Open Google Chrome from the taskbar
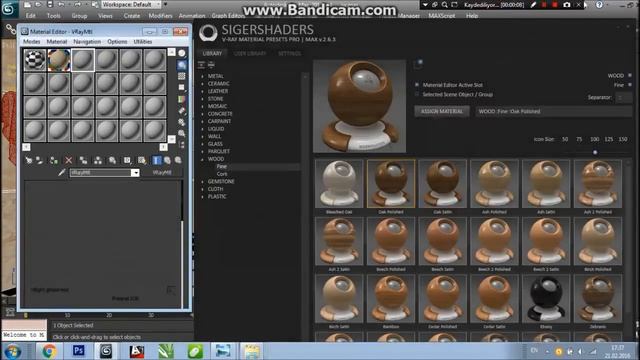This screenshot has width=640, height=360. coord(49,351)
